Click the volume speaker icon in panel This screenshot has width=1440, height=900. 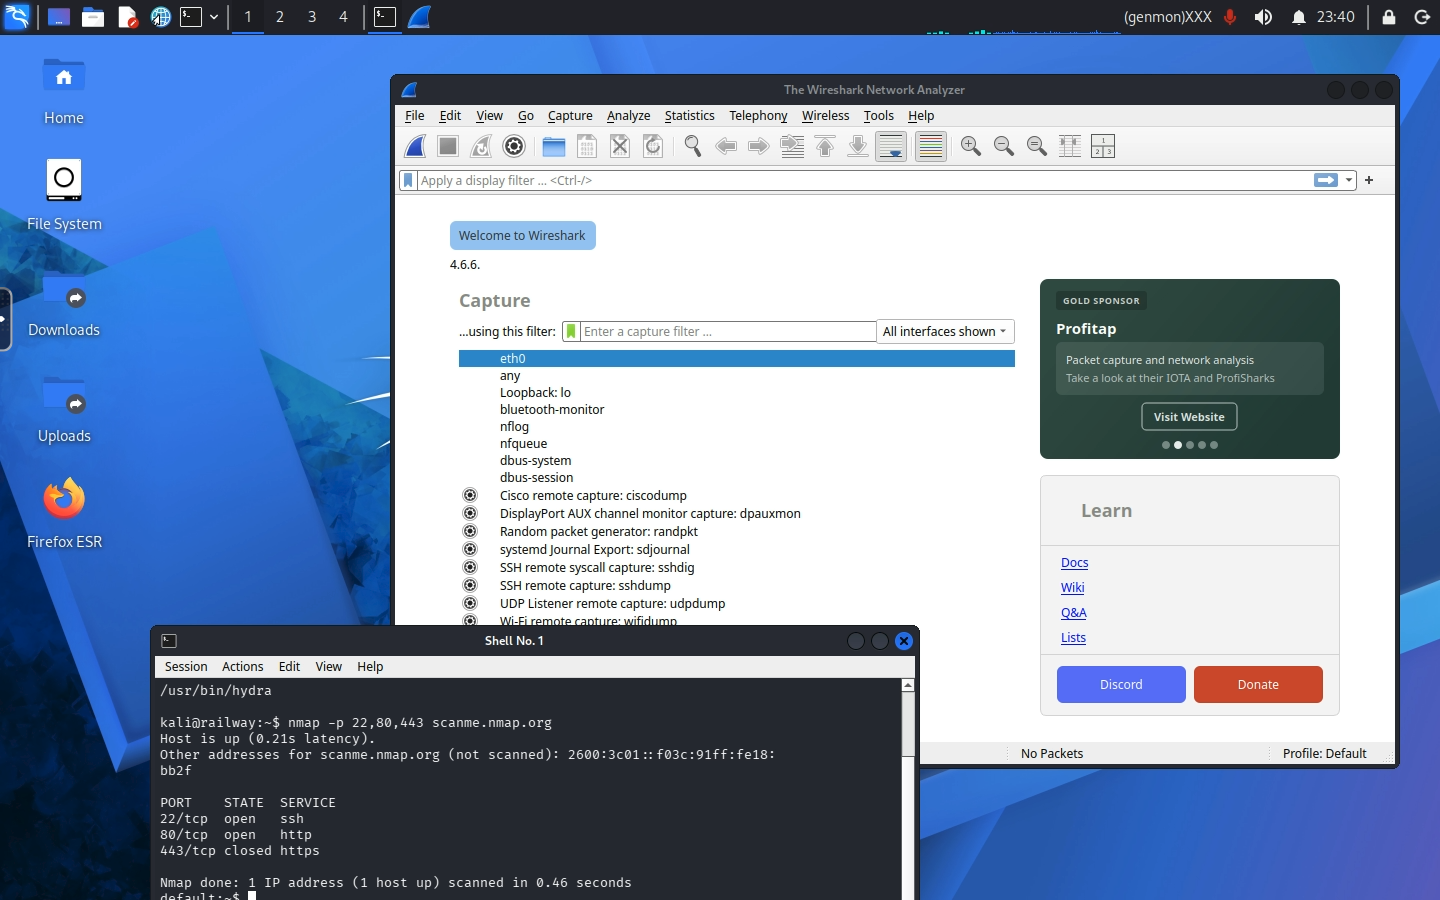coord(1263,17)
